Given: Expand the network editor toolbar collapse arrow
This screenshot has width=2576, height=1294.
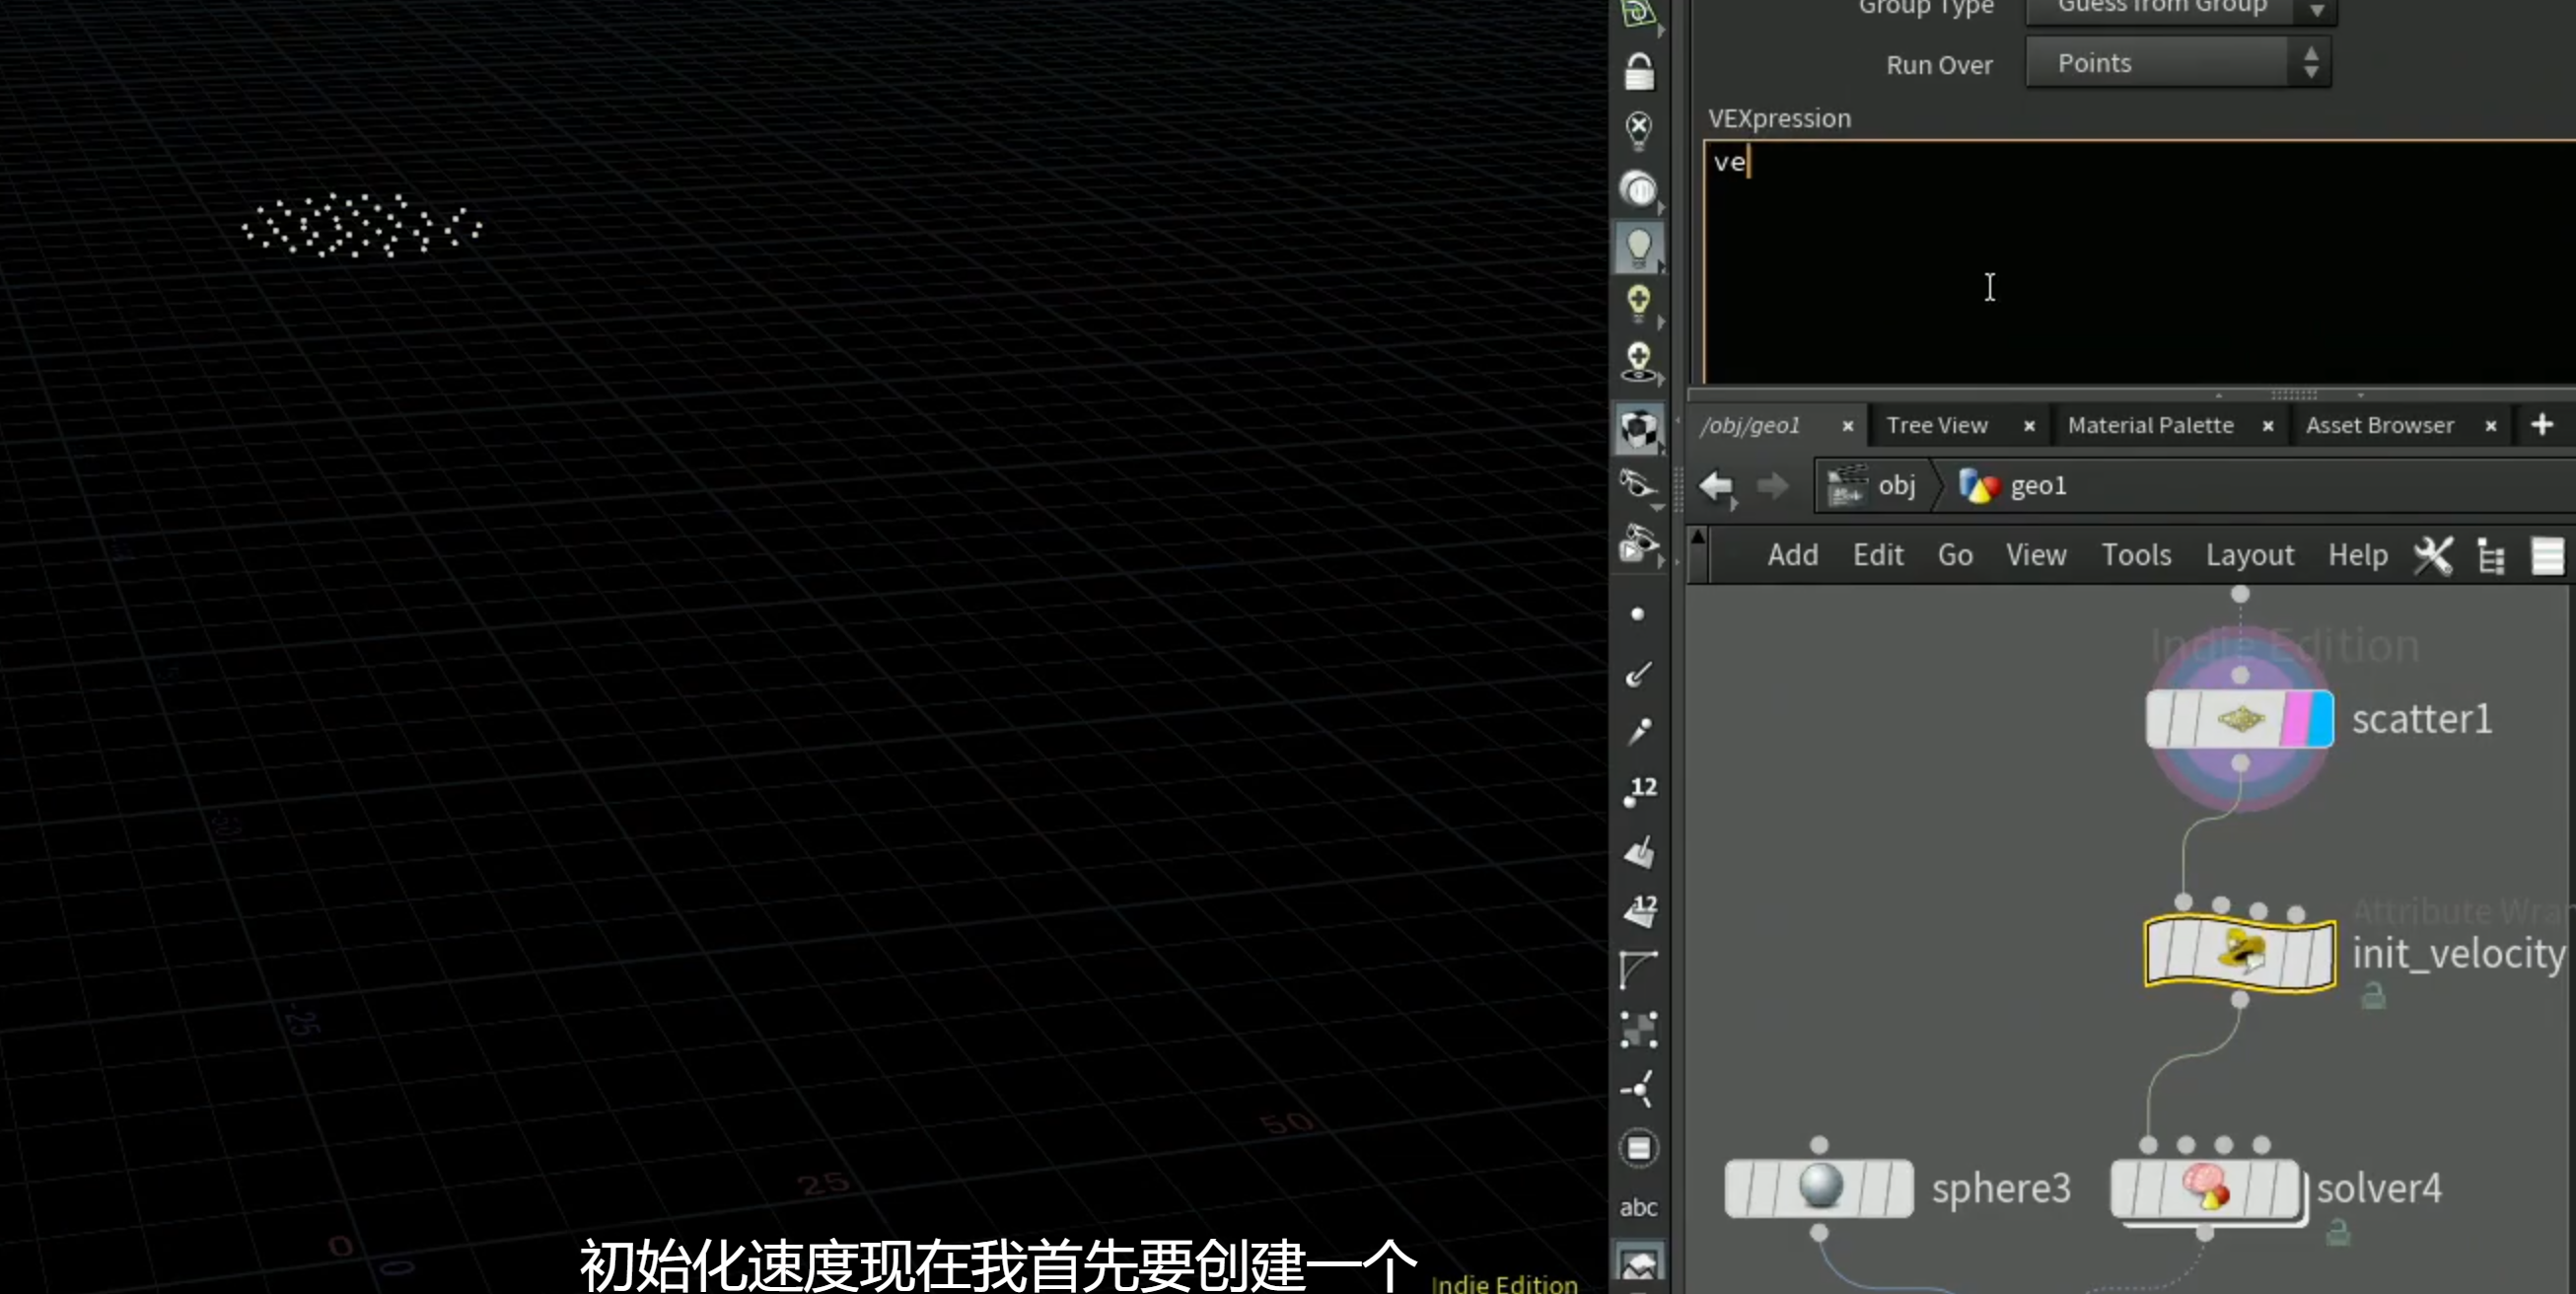Looking at the screenshot, I should (1697, 536).
